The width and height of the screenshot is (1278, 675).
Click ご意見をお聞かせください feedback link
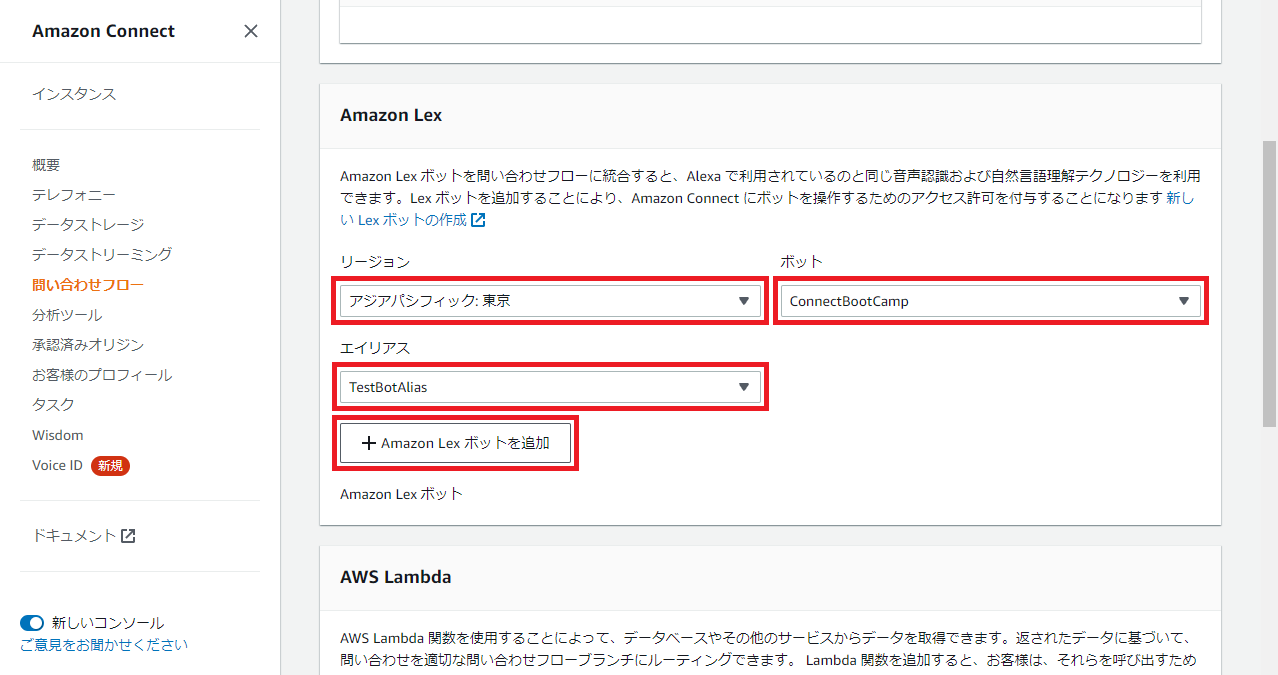[x=104, y=645]
